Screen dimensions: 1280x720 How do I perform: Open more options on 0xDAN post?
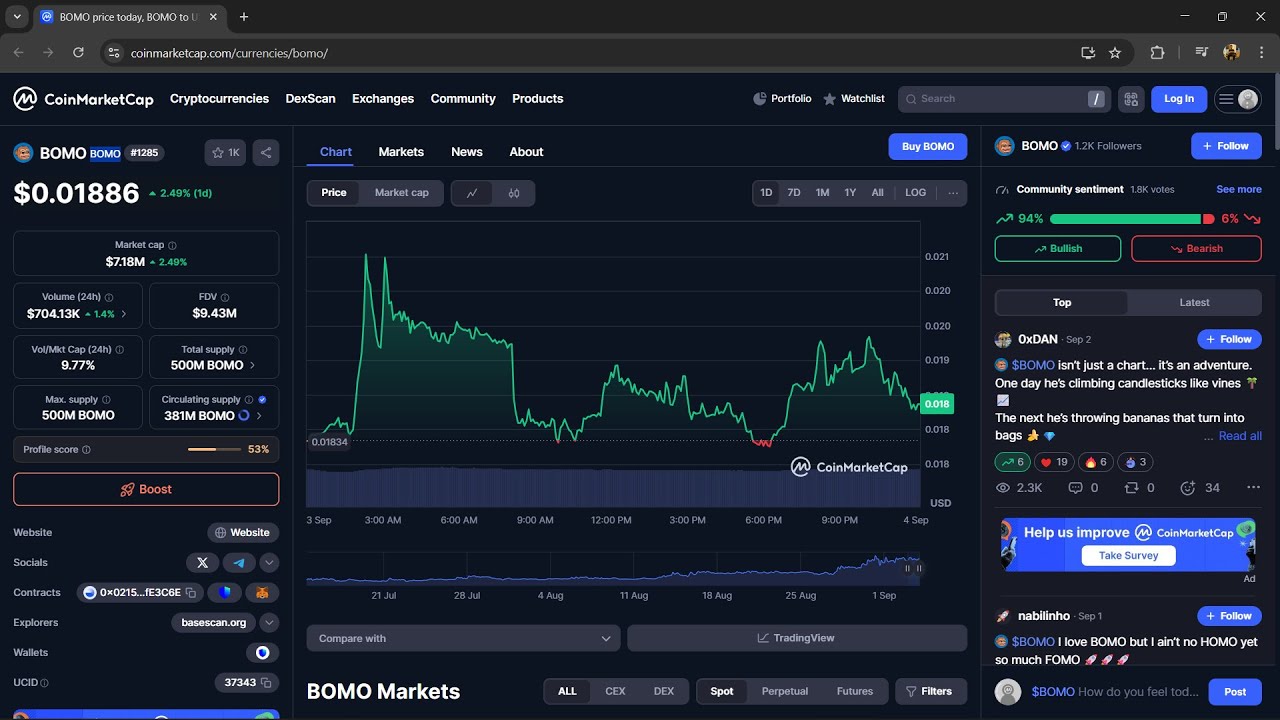(x=1253, y=488)
